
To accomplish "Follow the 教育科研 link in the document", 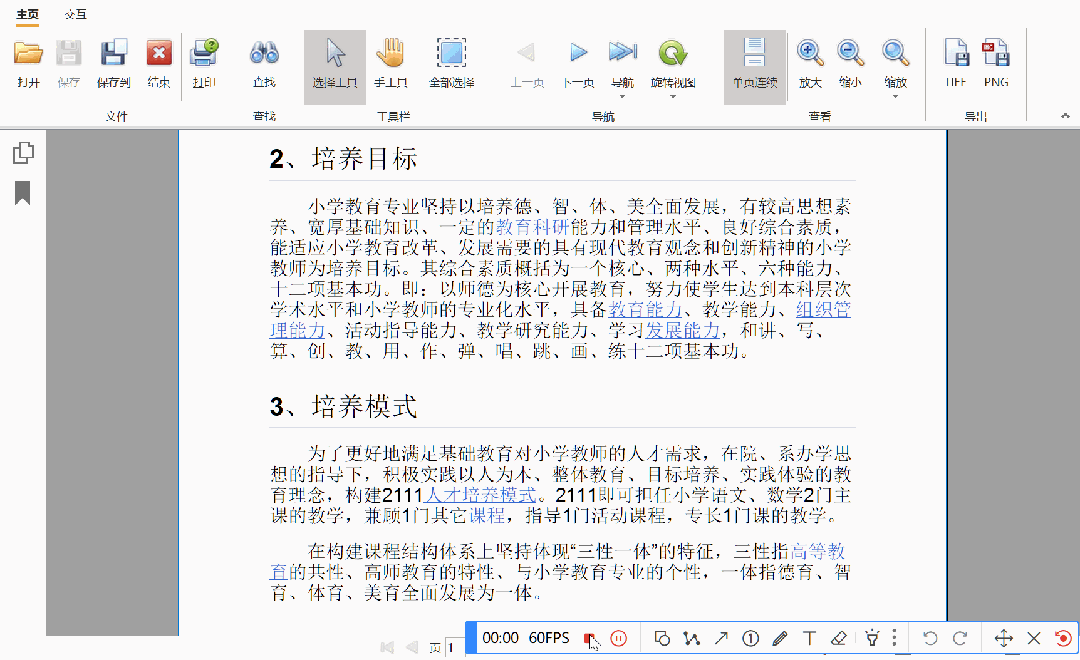I will (532, 227).
